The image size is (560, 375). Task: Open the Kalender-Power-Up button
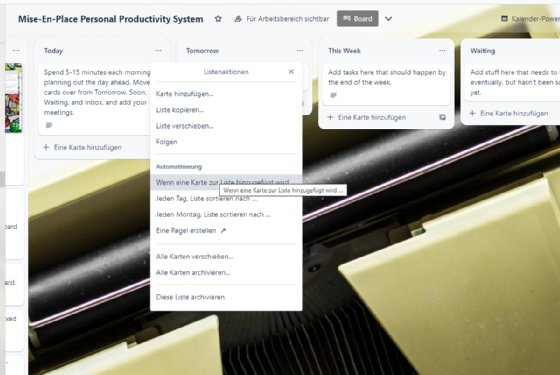(x=530, y=19)
